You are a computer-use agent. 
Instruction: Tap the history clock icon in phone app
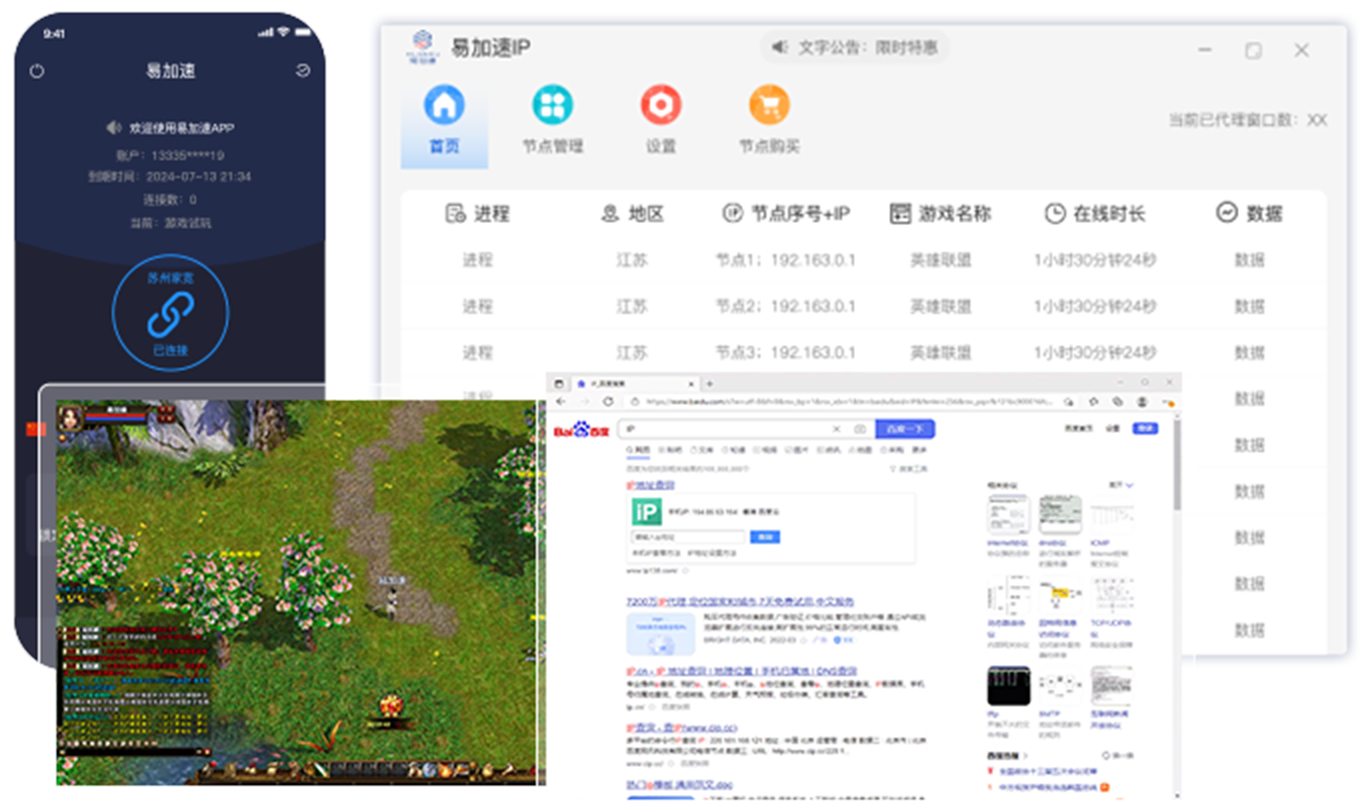[303, 71]
